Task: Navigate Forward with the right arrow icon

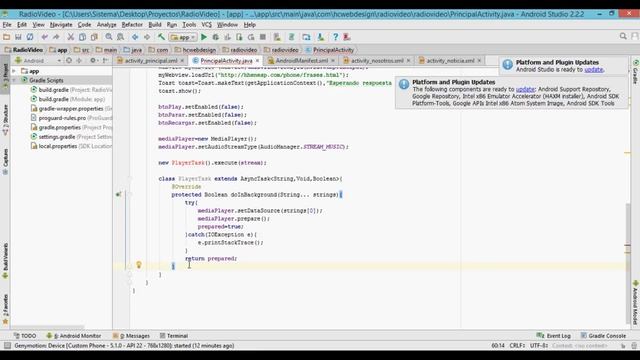Action: pos(147,37)
